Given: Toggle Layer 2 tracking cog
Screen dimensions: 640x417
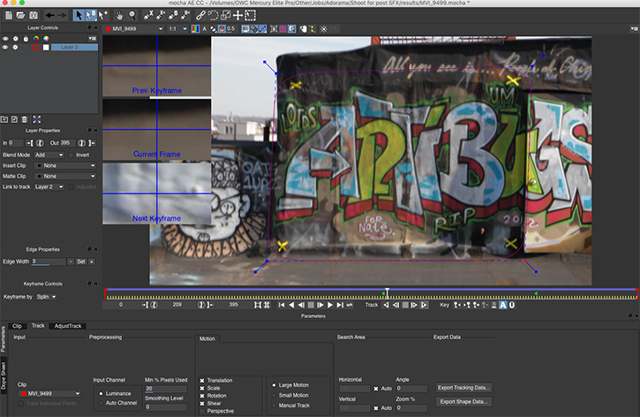Looking at the screenshot, I should [15, 47].
